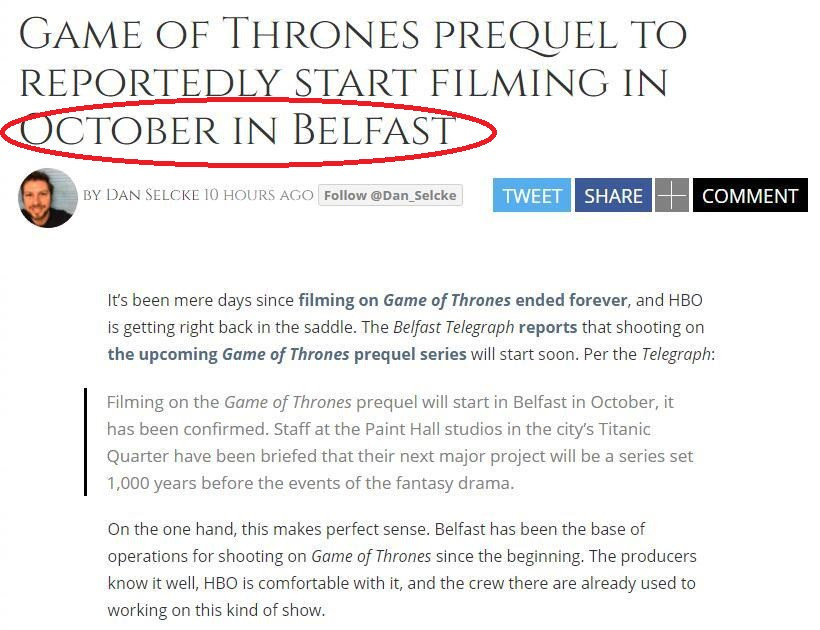Open the COMMENT section button
Screen dimensions: 820x630
(750, 195)
